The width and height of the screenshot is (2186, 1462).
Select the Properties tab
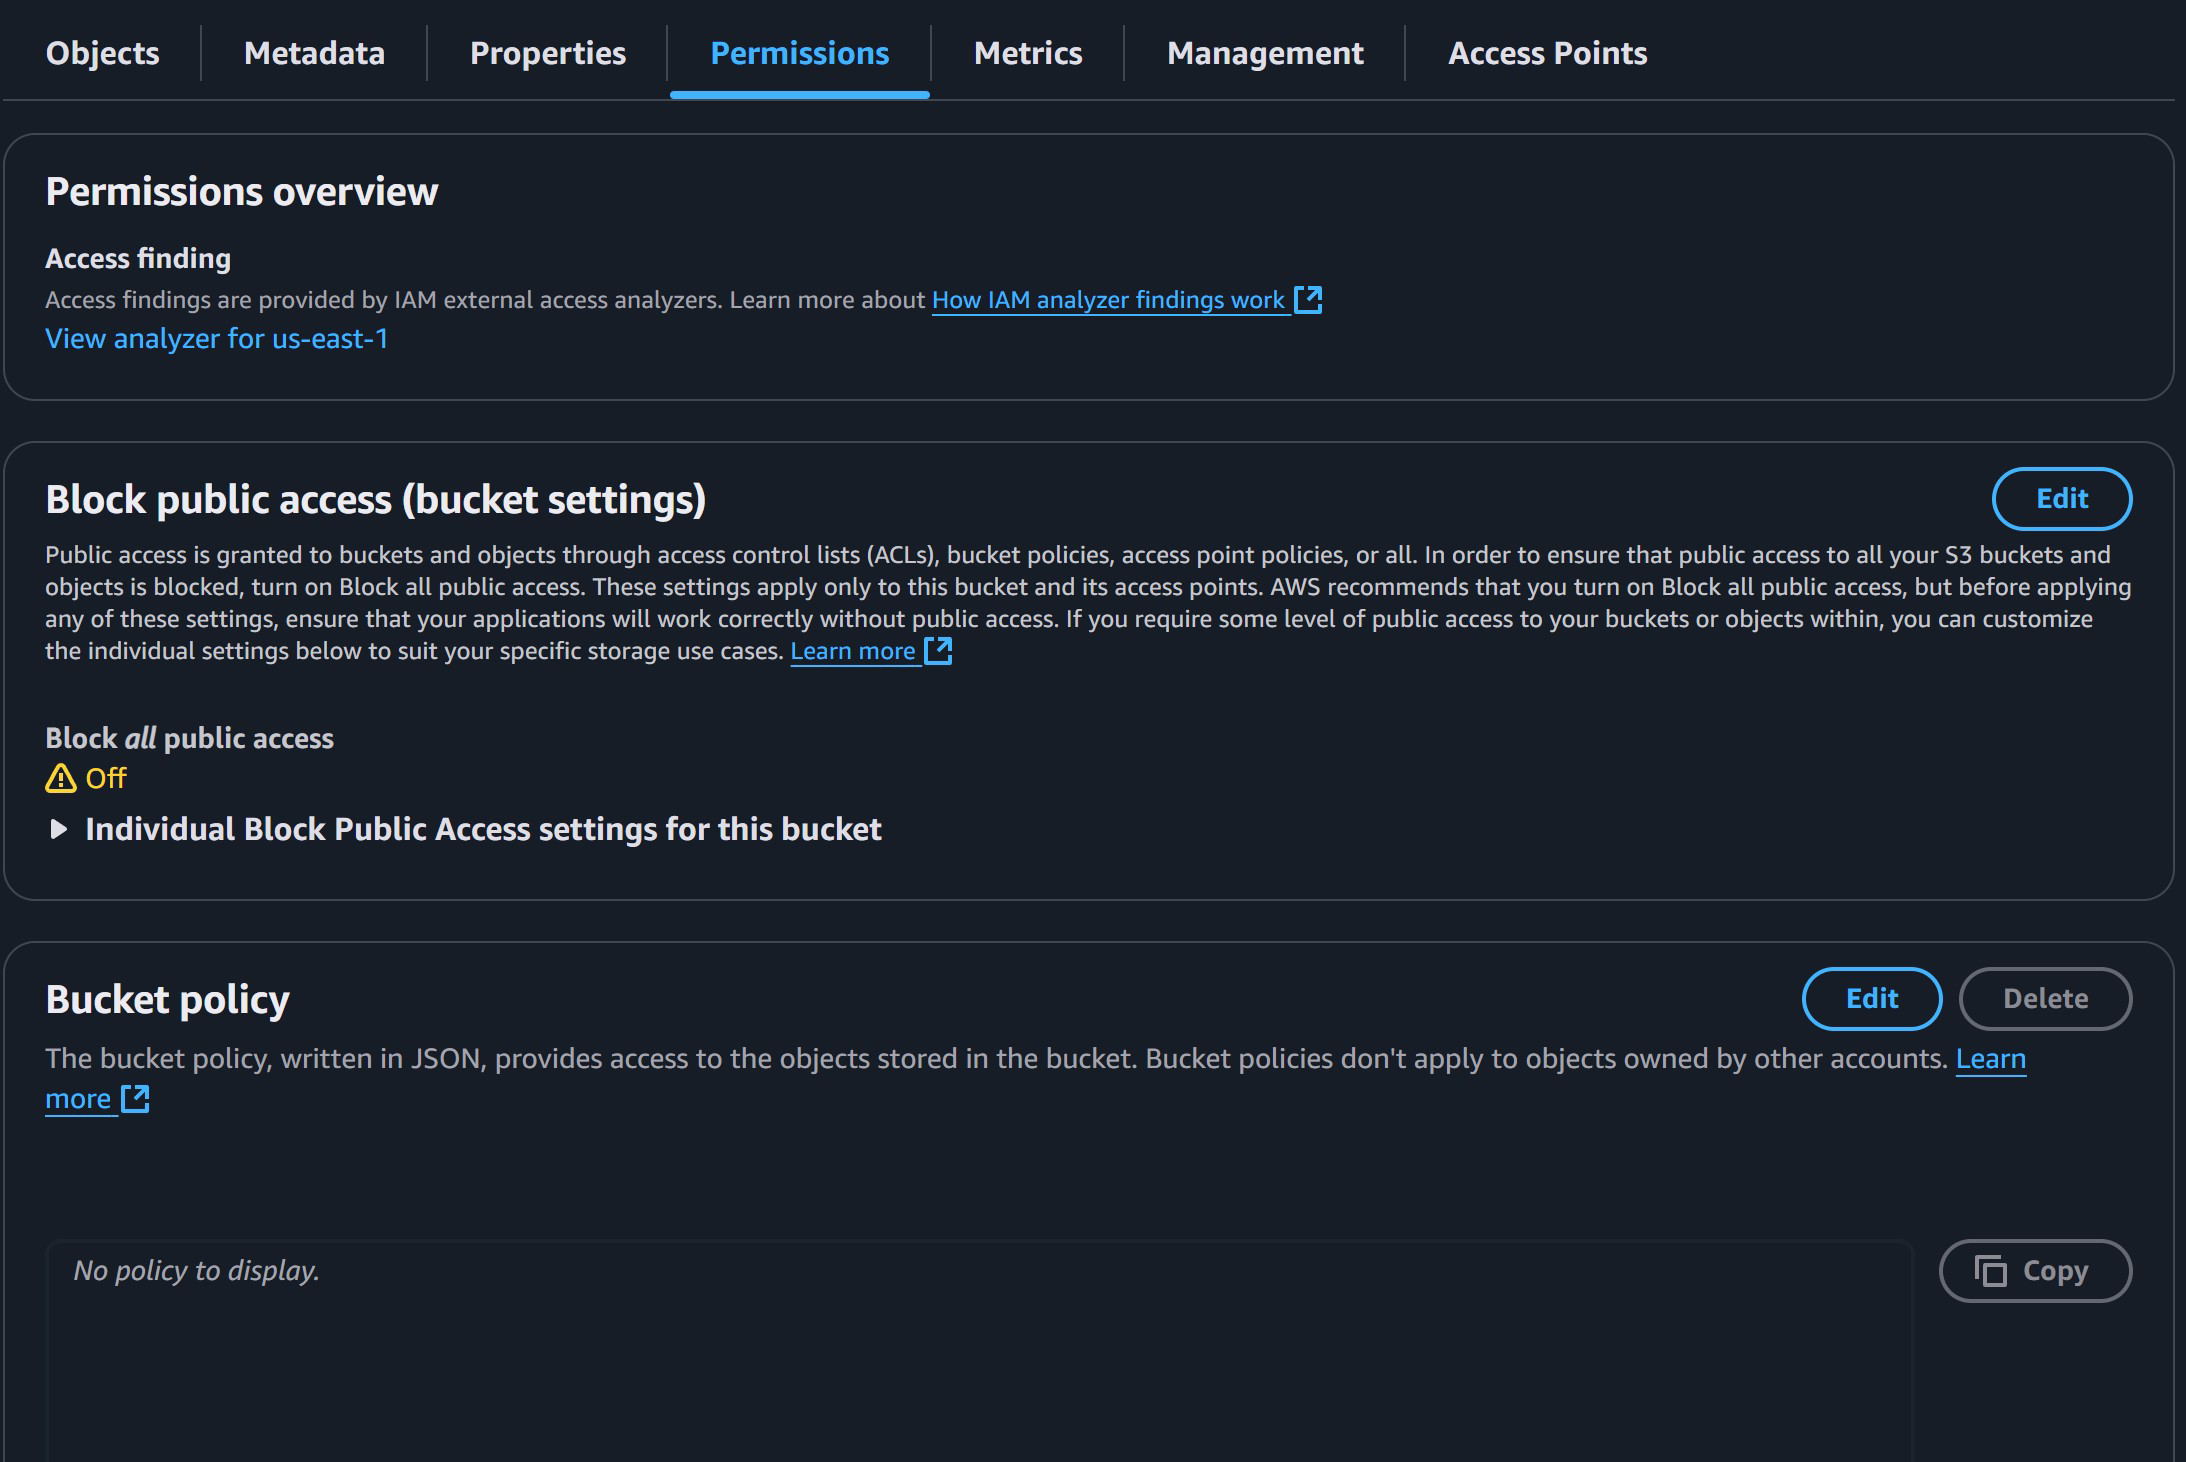tap(548, 53)
